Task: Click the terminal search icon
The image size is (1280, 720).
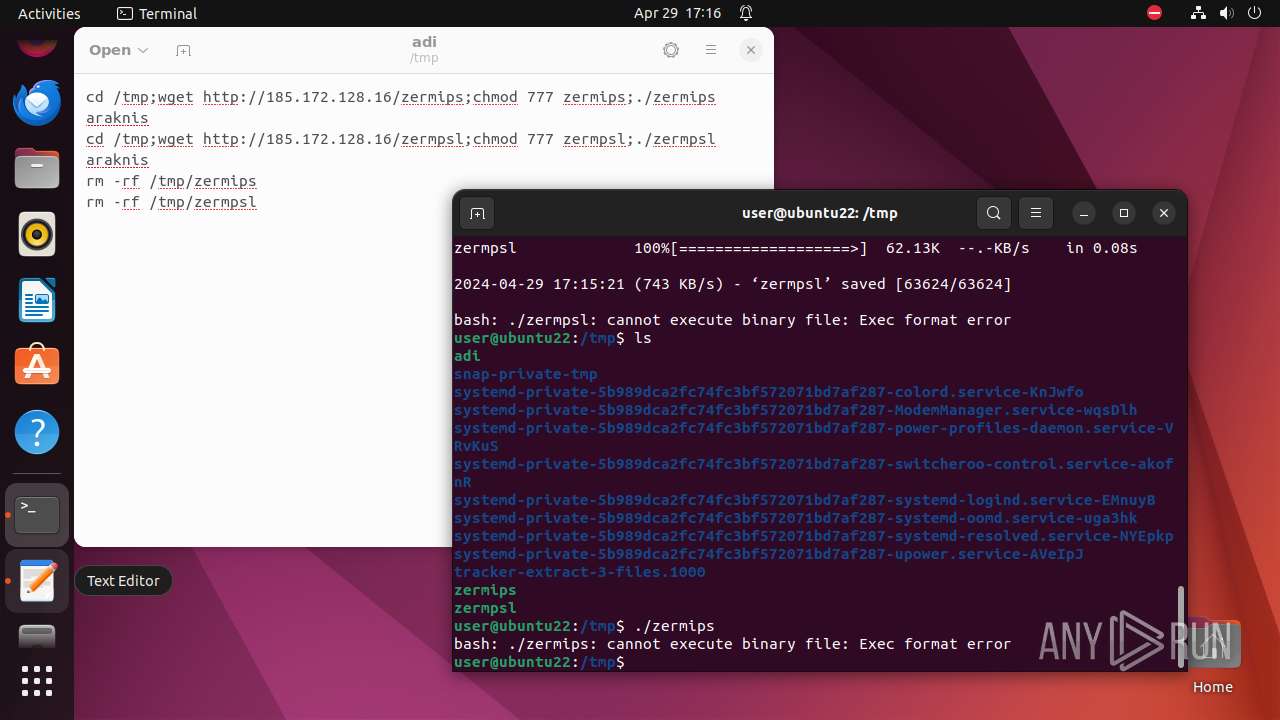Action: pyautogui.click(x=993, y=213)
